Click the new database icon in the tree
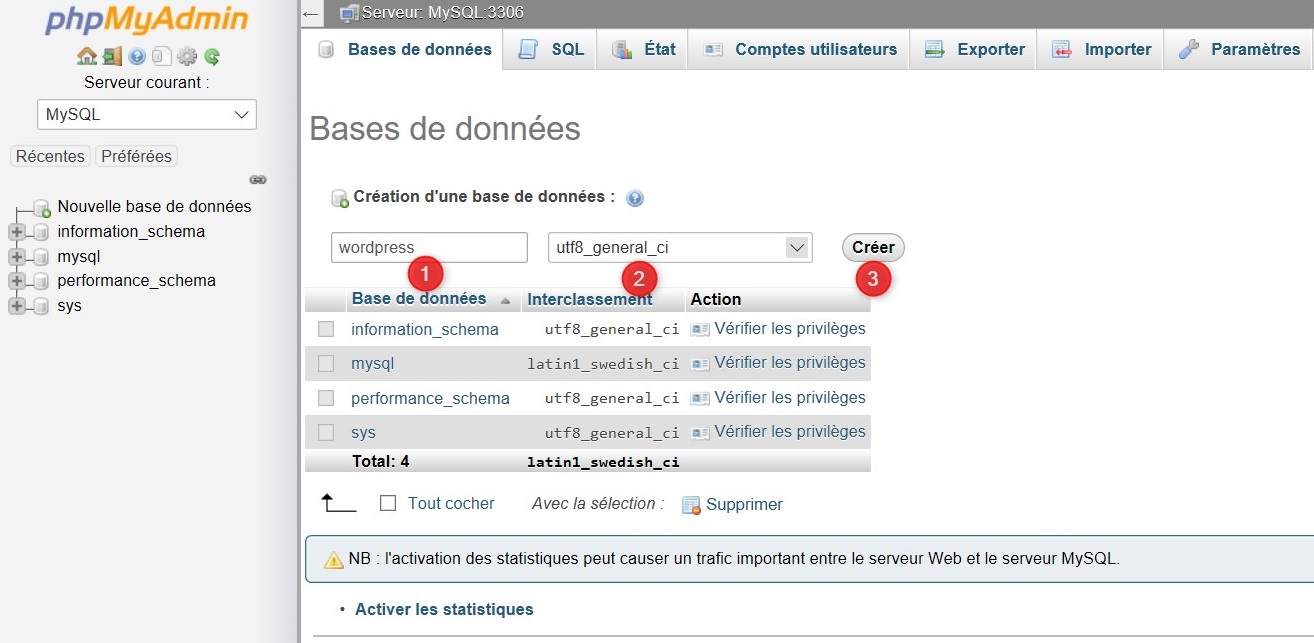 click(x=42, y=208)
